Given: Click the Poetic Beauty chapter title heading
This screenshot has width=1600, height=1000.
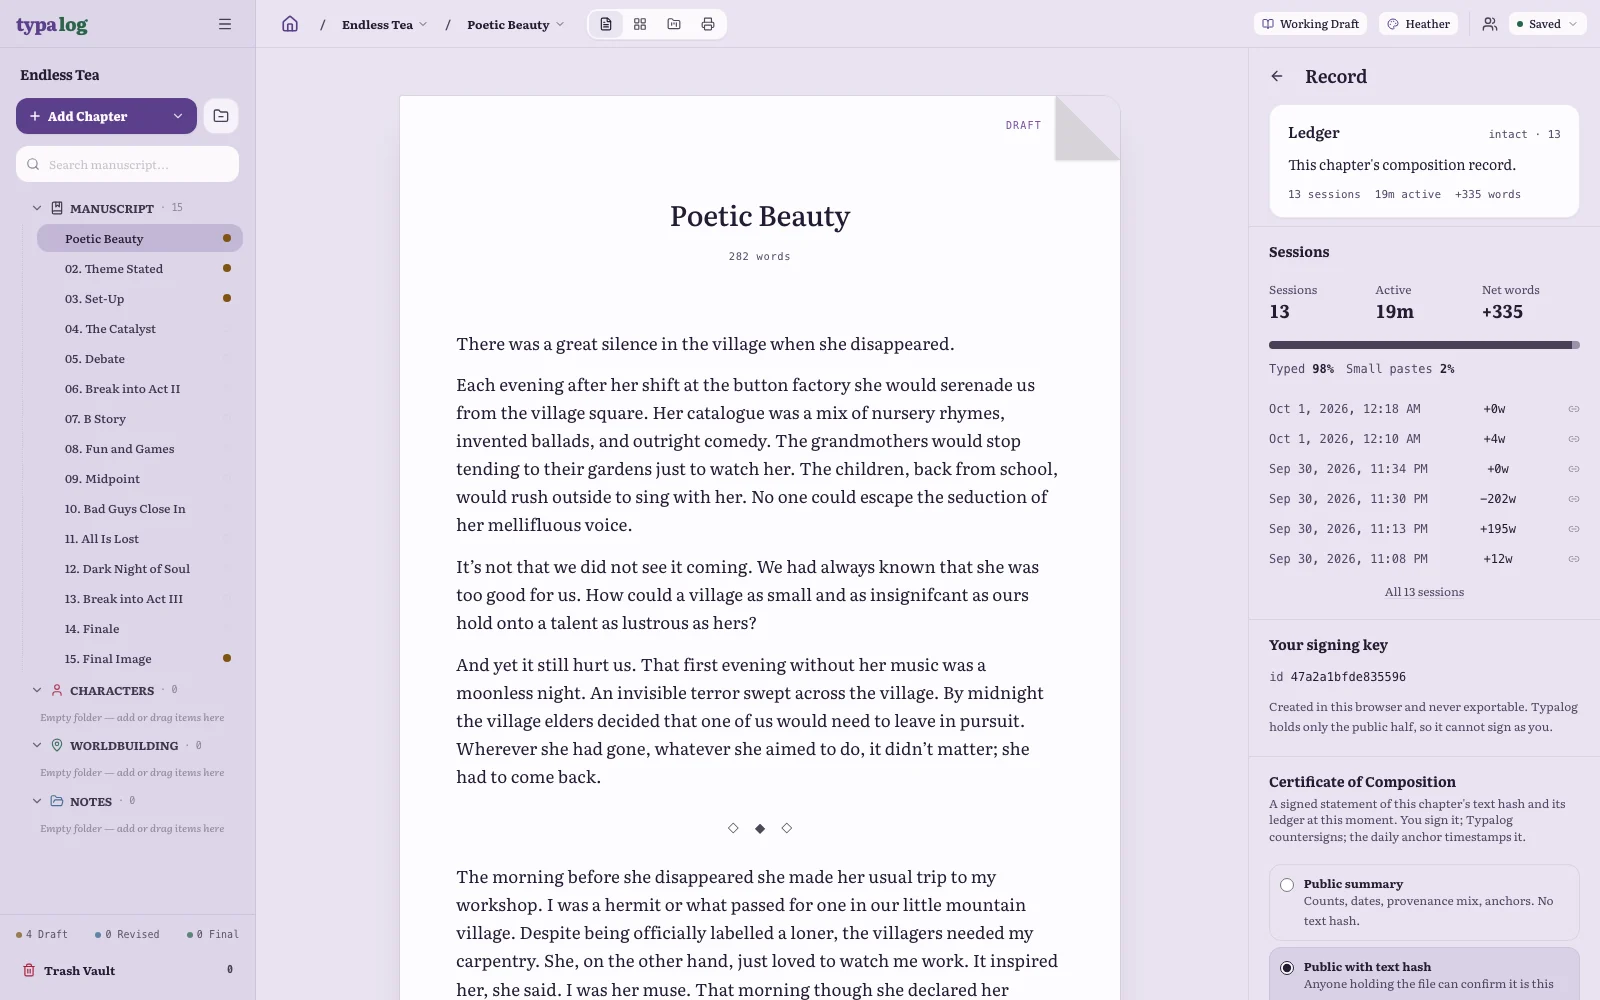Looking at the screenshot, I should tap(760, 216).
